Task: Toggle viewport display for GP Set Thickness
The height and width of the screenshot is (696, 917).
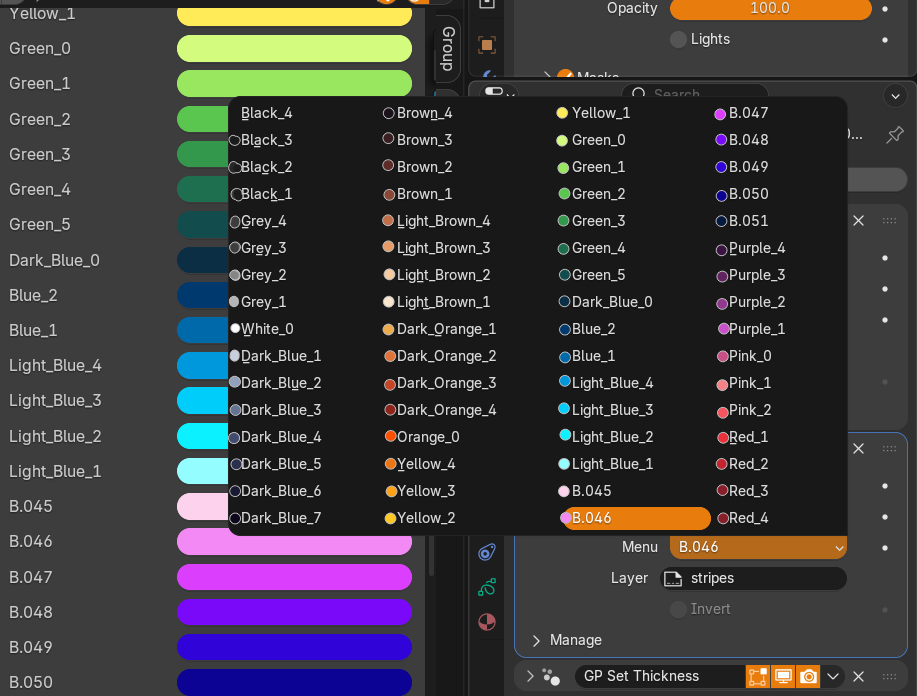Action: point(783,677)
